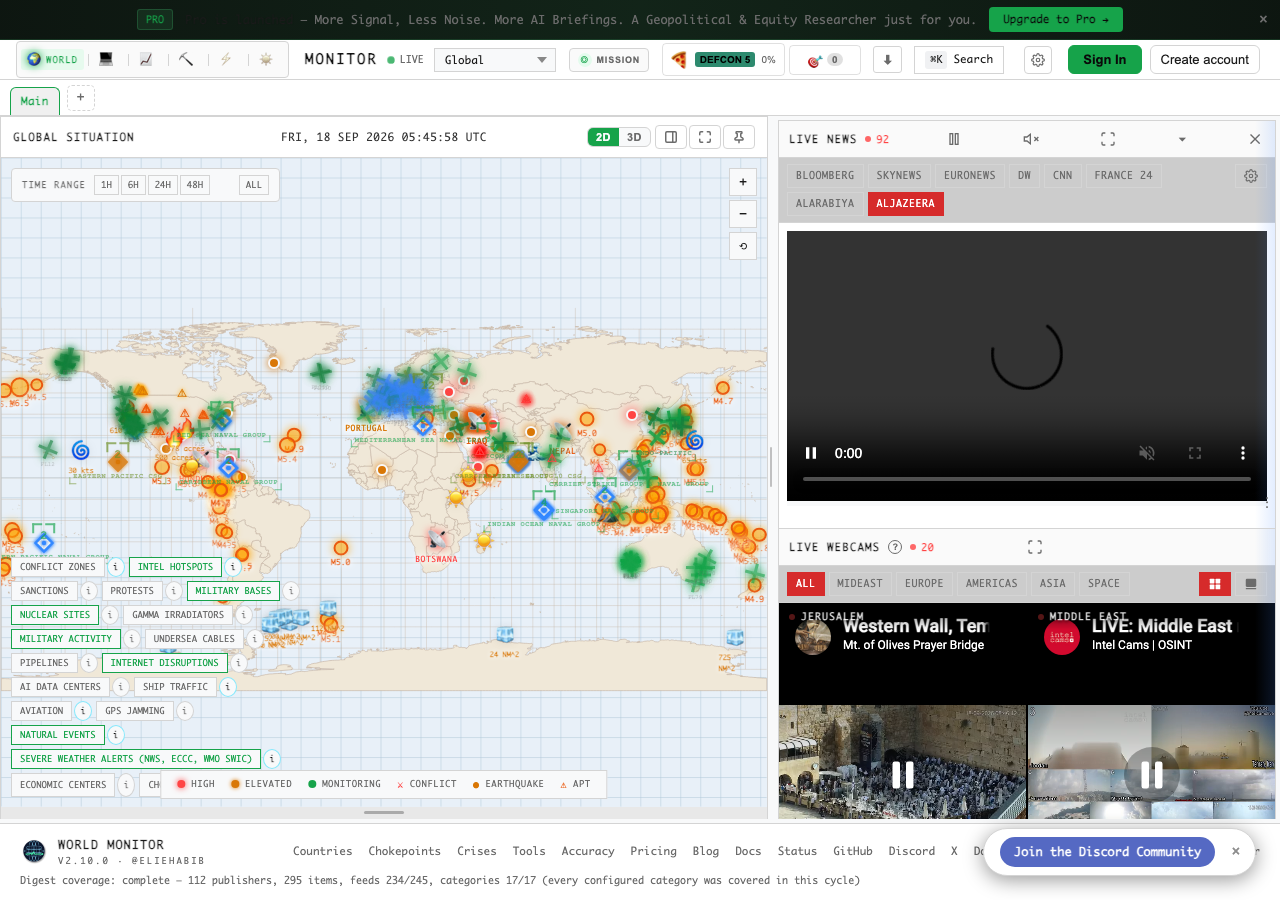This screenshot has height=900, width=1280.
Task: Filter webcams to Mideast
Action: [860, 584]
